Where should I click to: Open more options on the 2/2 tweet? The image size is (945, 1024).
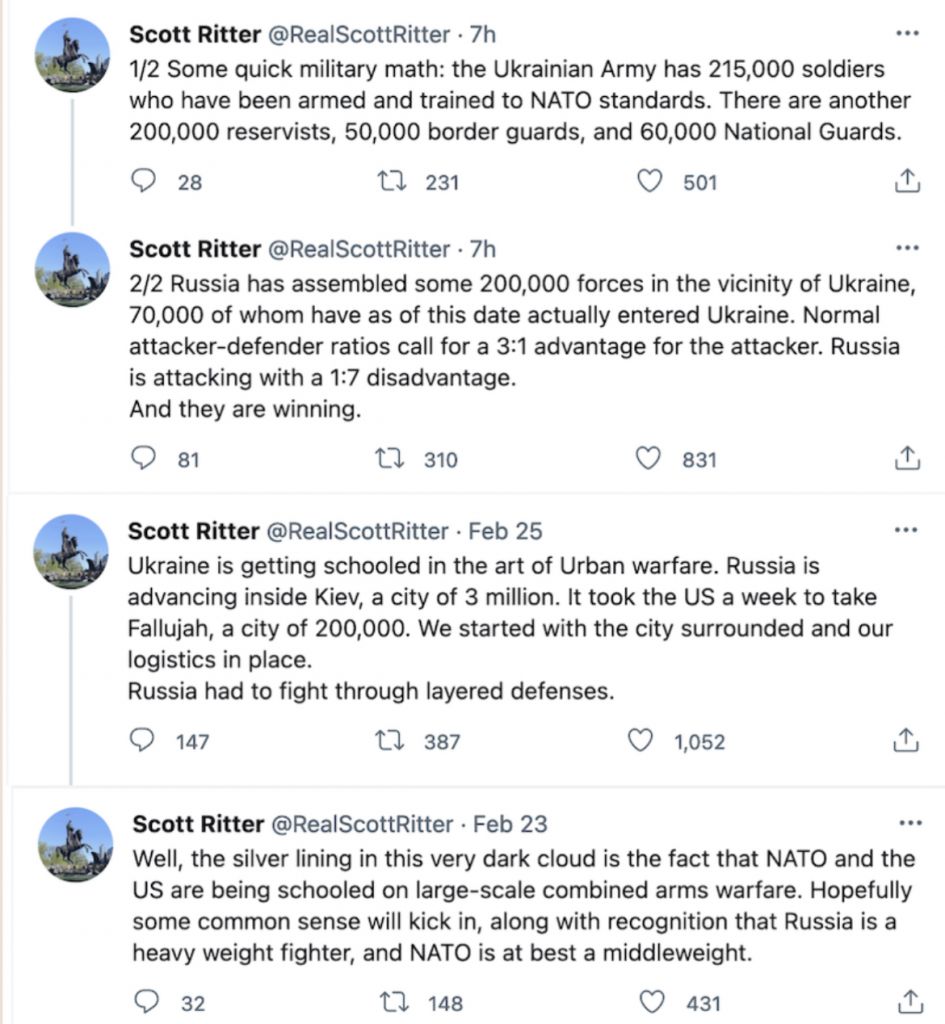coord(907,248)
